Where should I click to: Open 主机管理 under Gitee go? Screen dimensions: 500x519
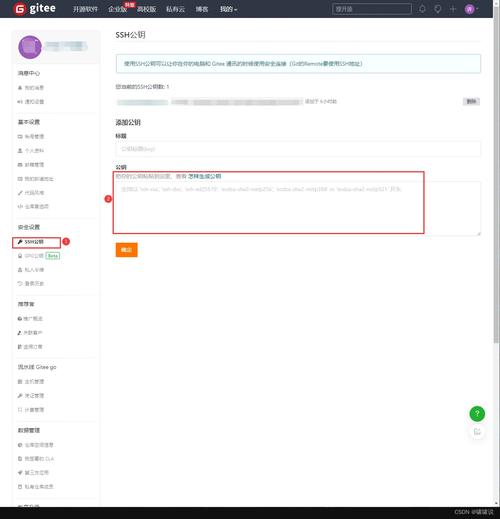tap(34, 382)
